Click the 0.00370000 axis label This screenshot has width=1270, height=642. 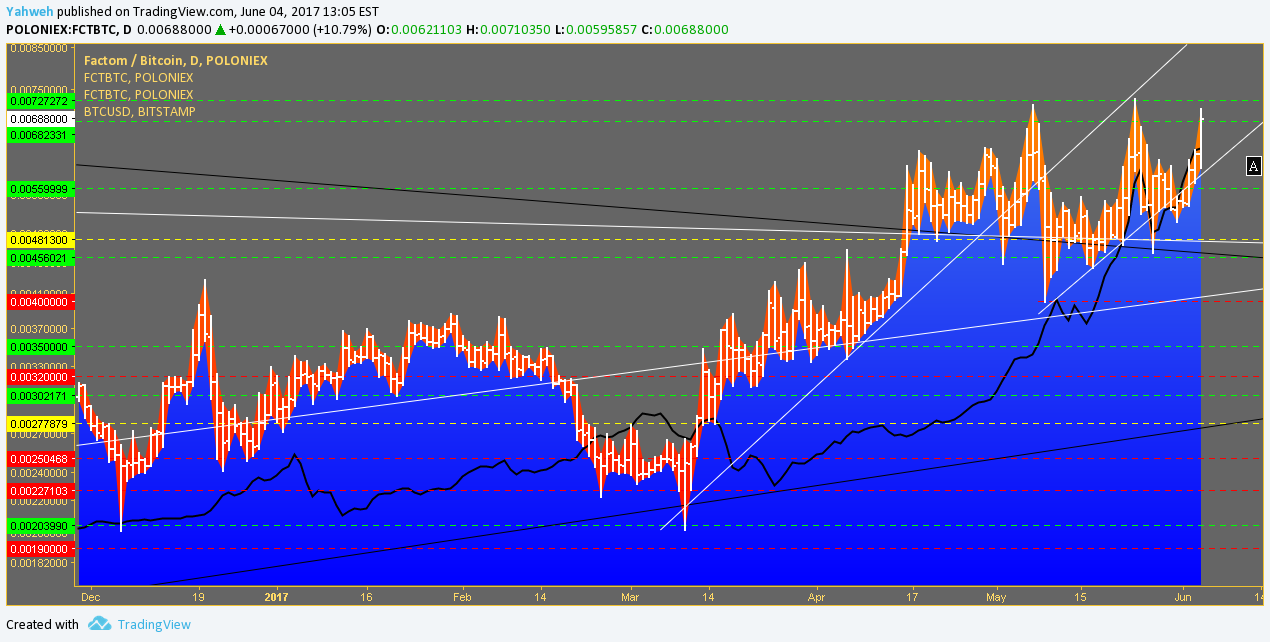(x=39, y=329)
